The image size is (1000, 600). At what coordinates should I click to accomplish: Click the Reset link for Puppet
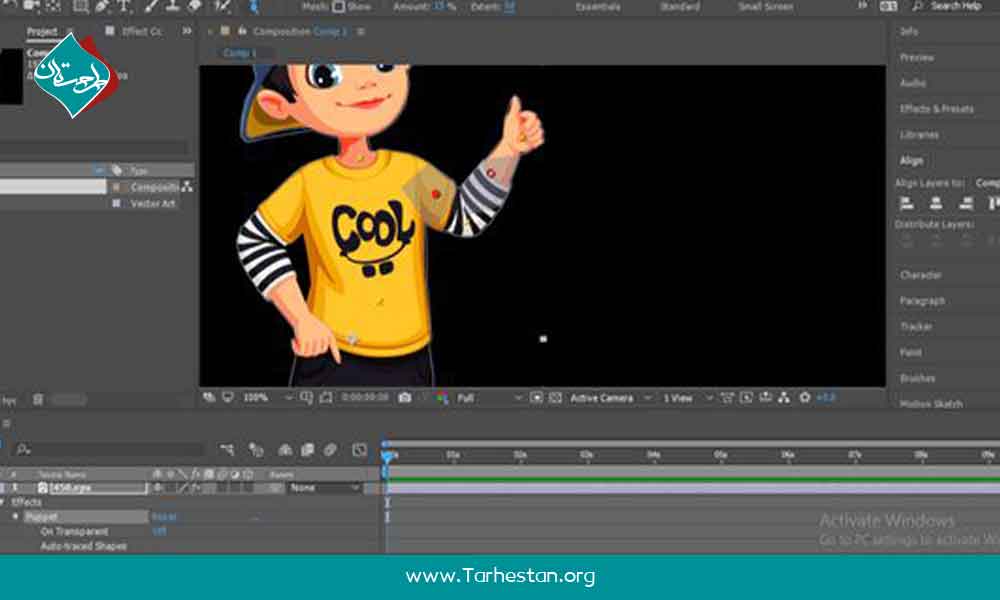163,517
